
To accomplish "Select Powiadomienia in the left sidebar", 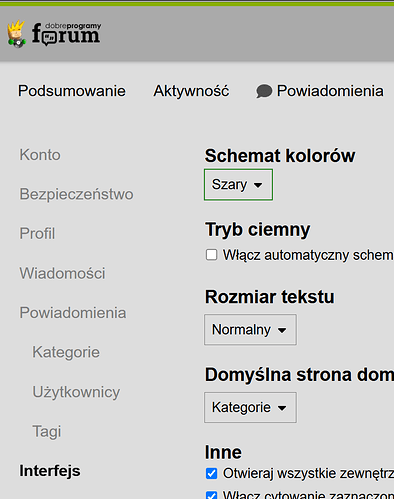I will pos(73,313).
